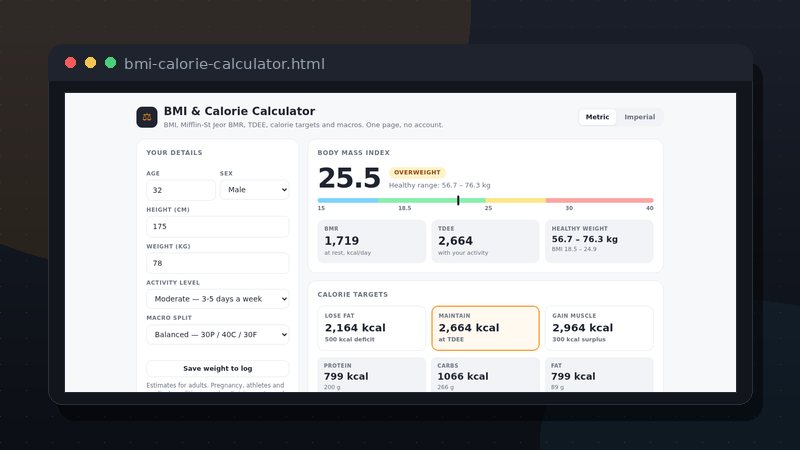The height and width of the screenshot is (450, 800).
Task: Click the green healthy segment of BMI bar
Action: 432,201
